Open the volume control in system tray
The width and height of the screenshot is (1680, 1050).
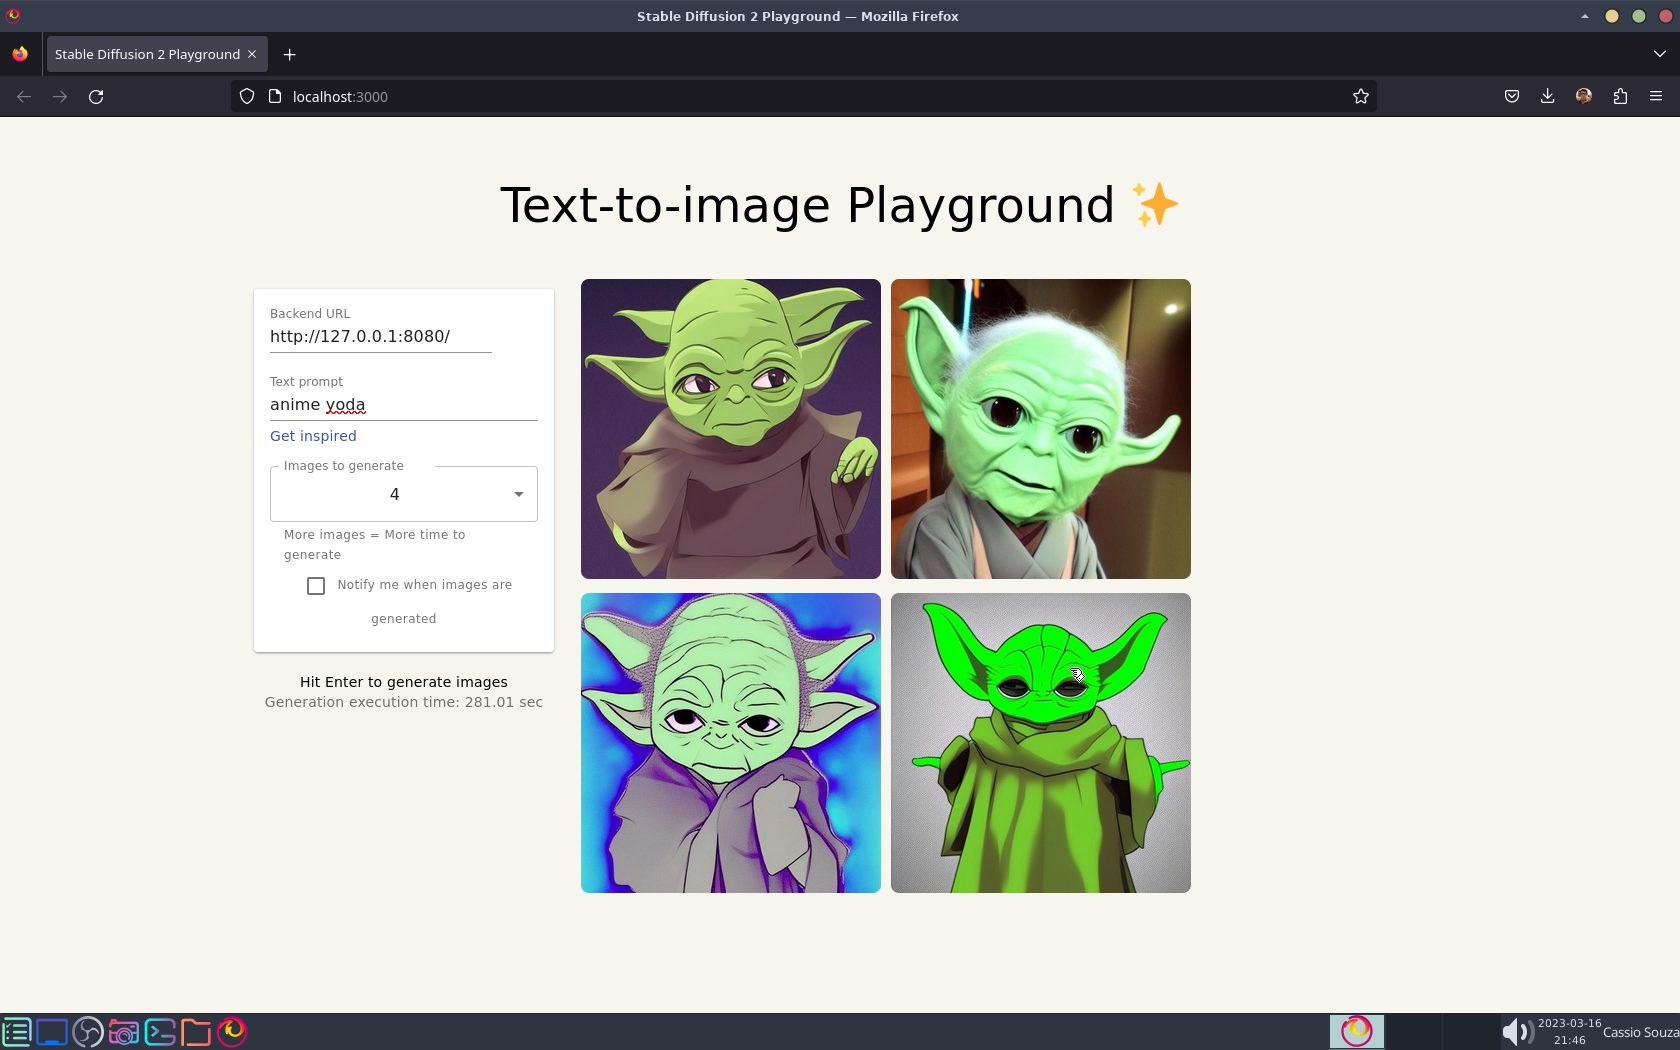tap(1518, 1031)
